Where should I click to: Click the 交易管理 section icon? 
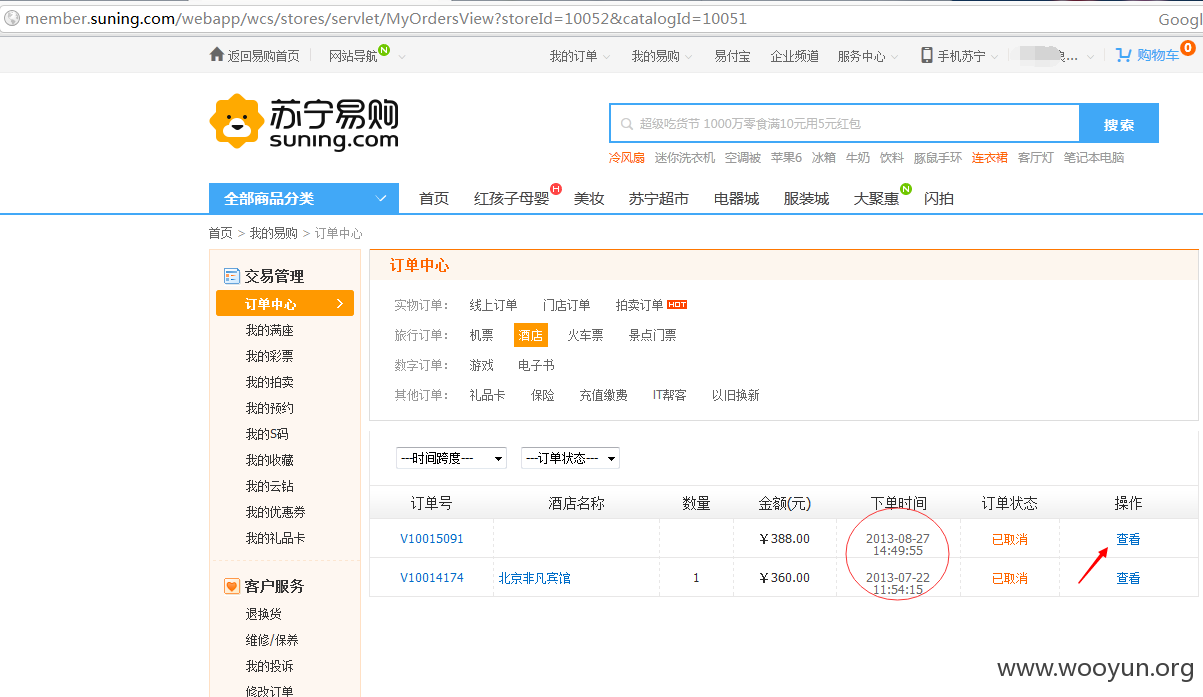[232, 276]
